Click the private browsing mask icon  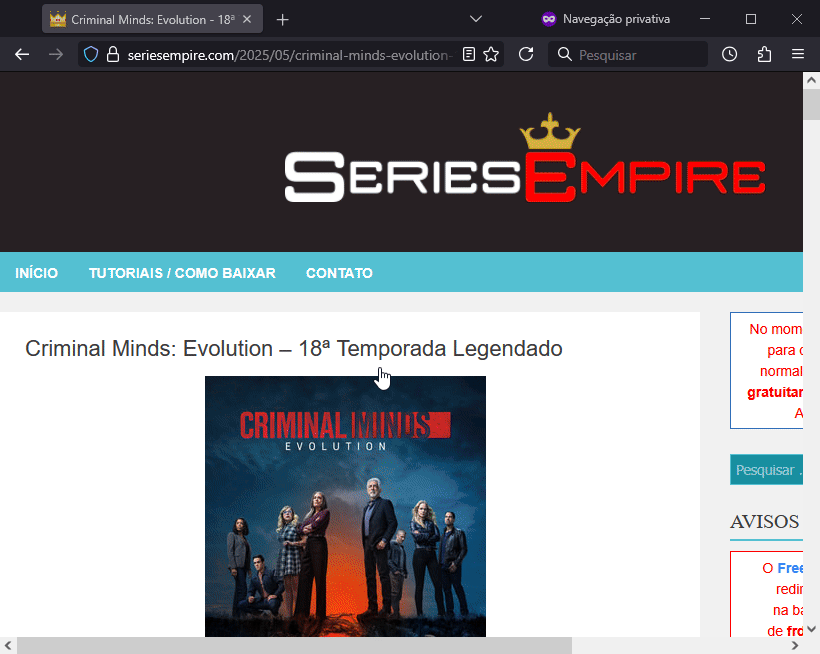(x=549, y=19)
